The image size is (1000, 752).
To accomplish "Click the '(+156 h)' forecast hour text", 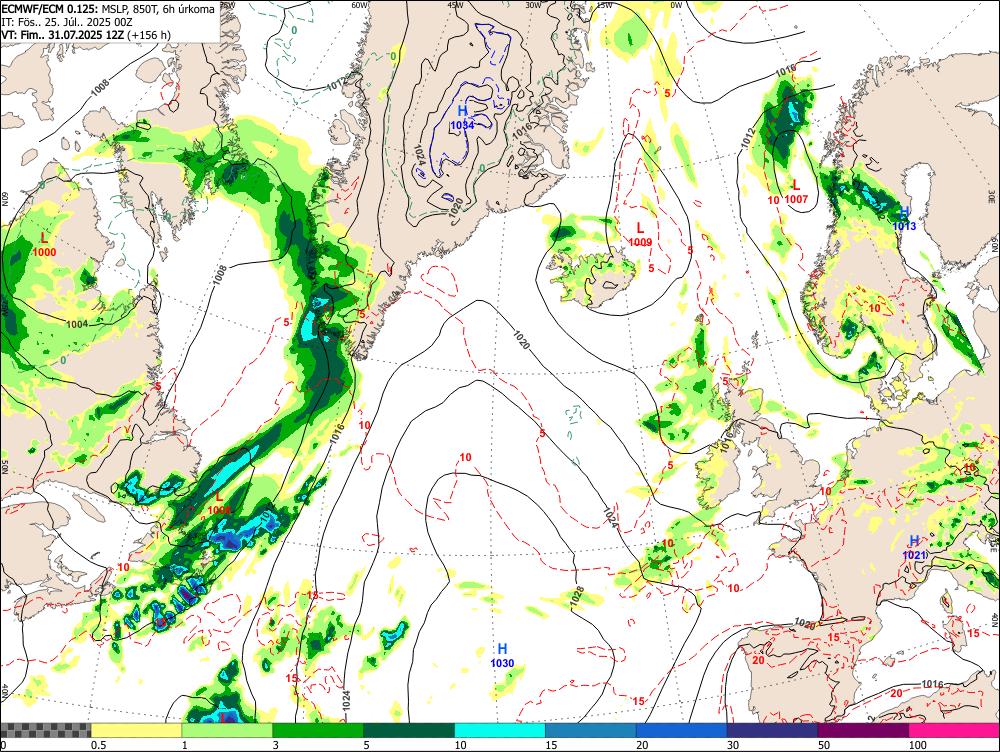I will point(149,34).
